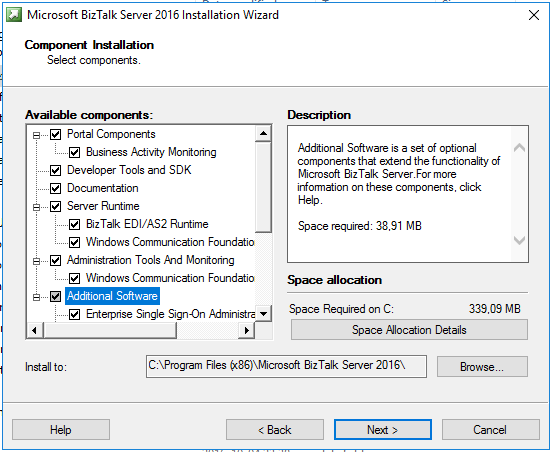Screen dimensions: 553x452
Task: Select Portal Components in the tree
Action: click(x=111, y=134)
